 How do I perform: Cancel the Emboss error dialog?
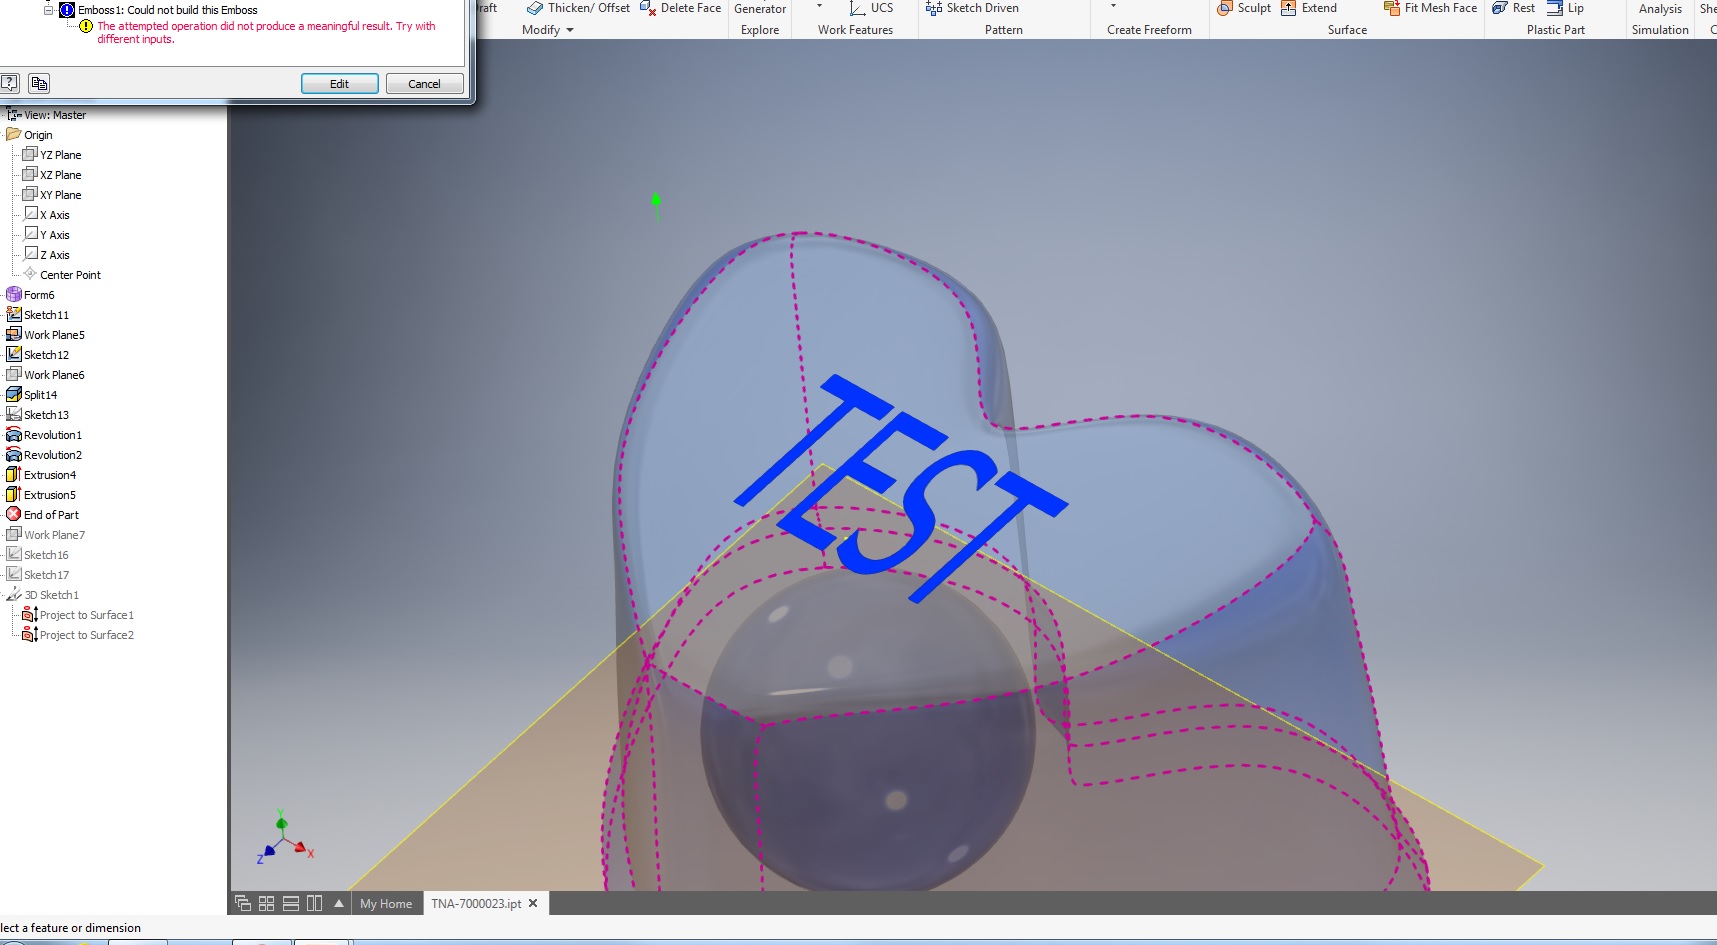coord(424,83)
